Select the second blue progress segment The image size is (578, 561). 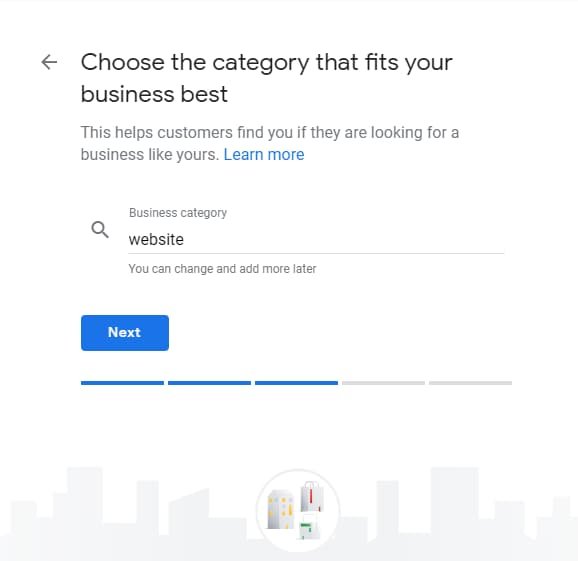pos(209,383)
